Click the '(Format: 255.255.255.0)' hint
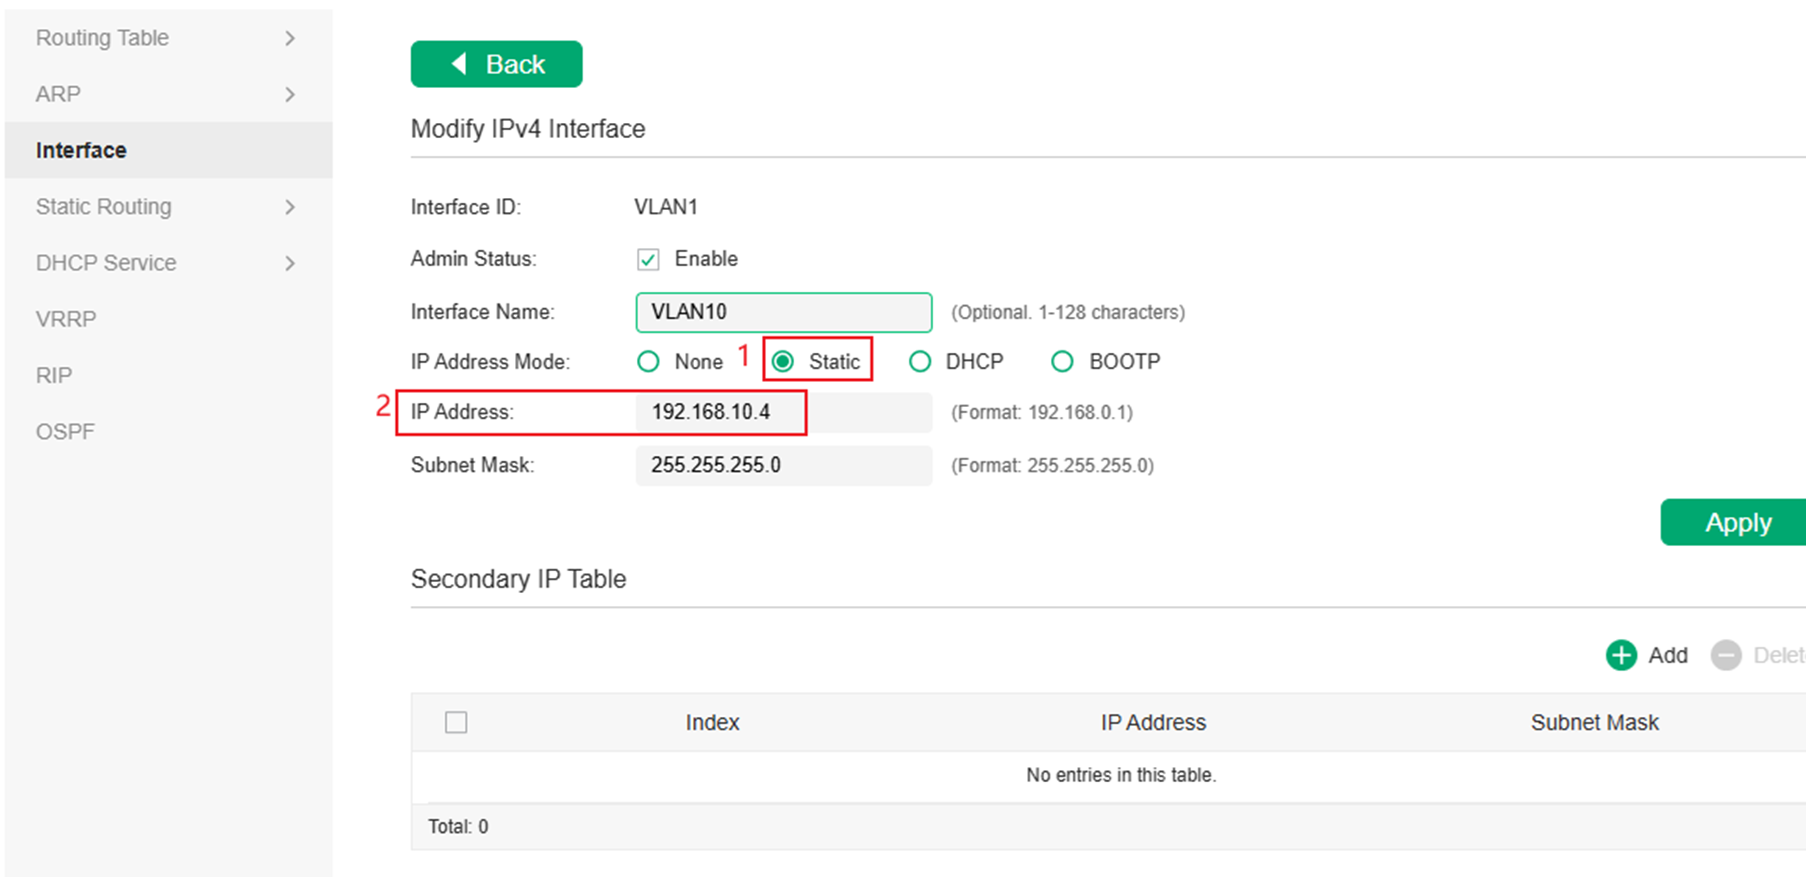Screen dimensions: 1806x877 click(x=1052, y=465)
